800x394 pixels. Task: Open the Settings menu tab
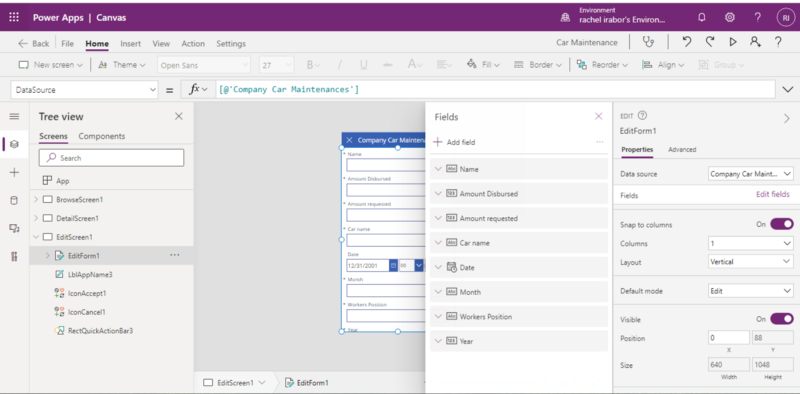(231, 43)
